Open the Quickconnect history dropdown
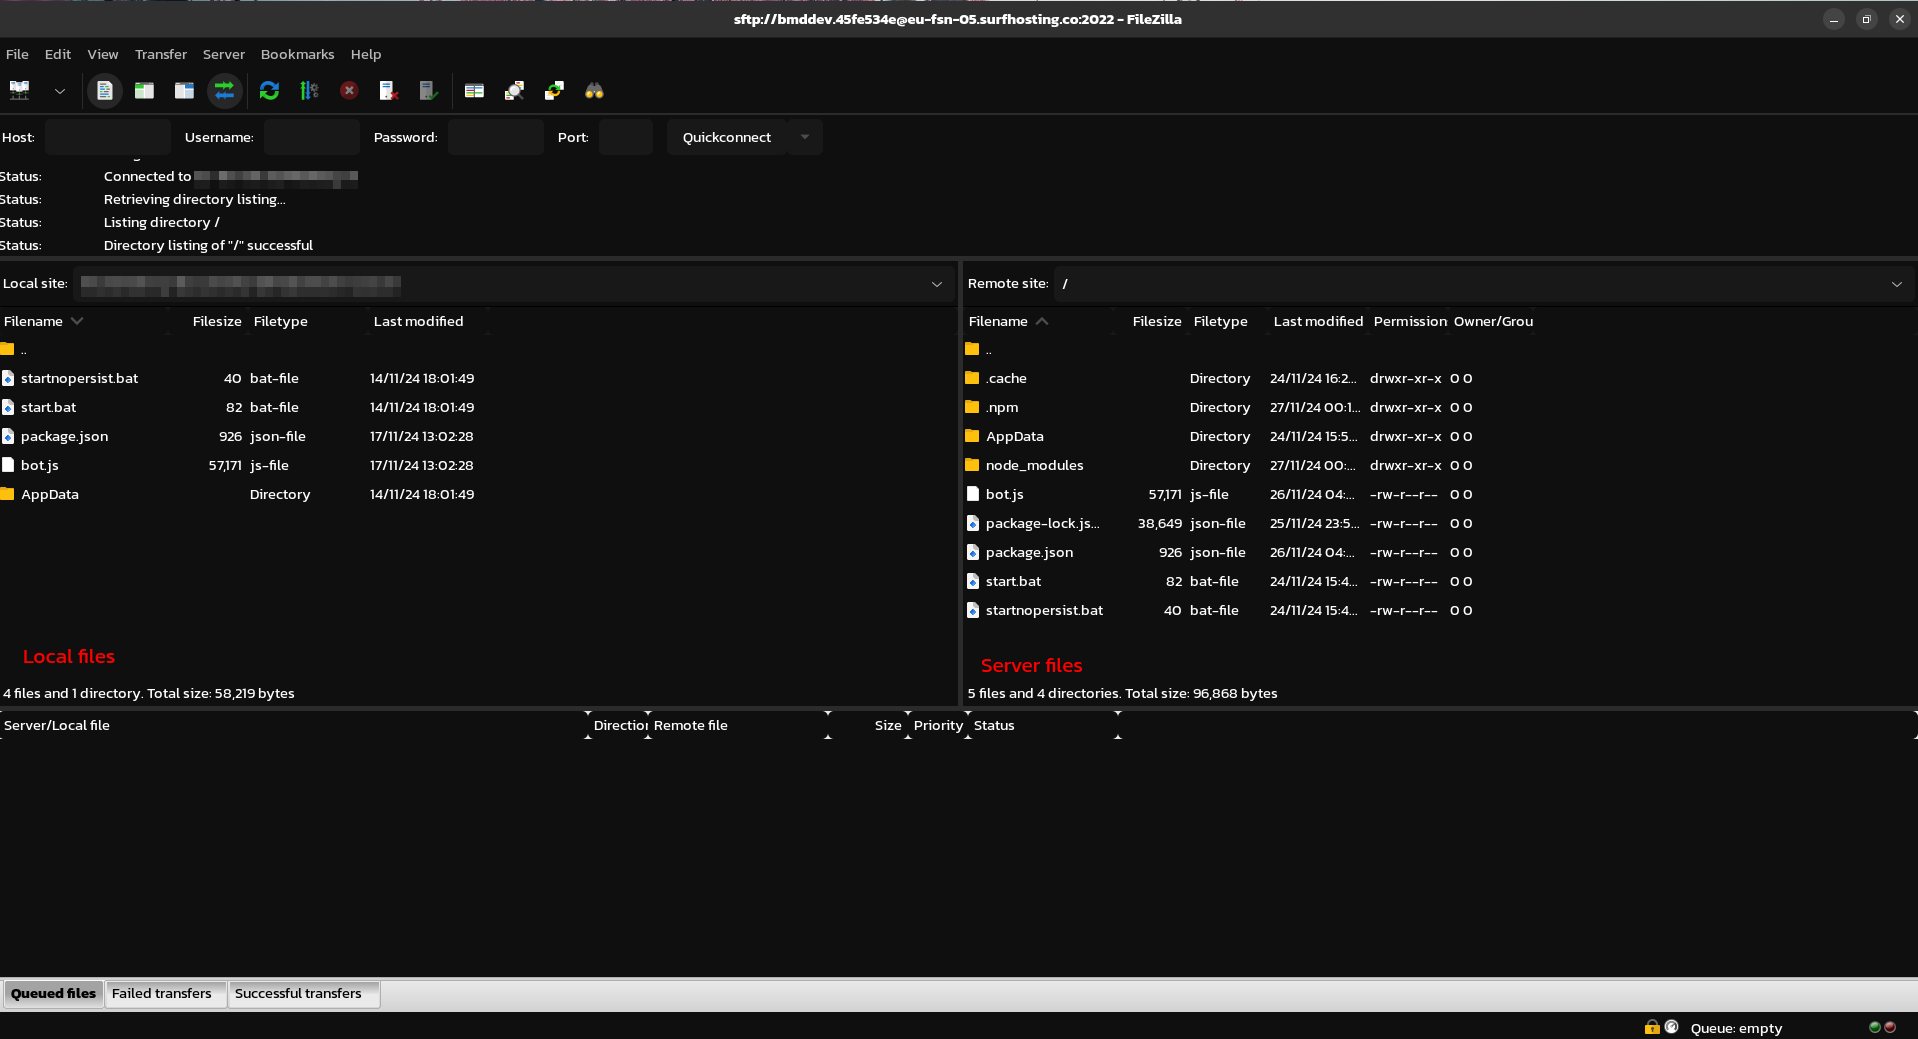This screenshot has height=1039, width=1918. [x=805, y=137]
